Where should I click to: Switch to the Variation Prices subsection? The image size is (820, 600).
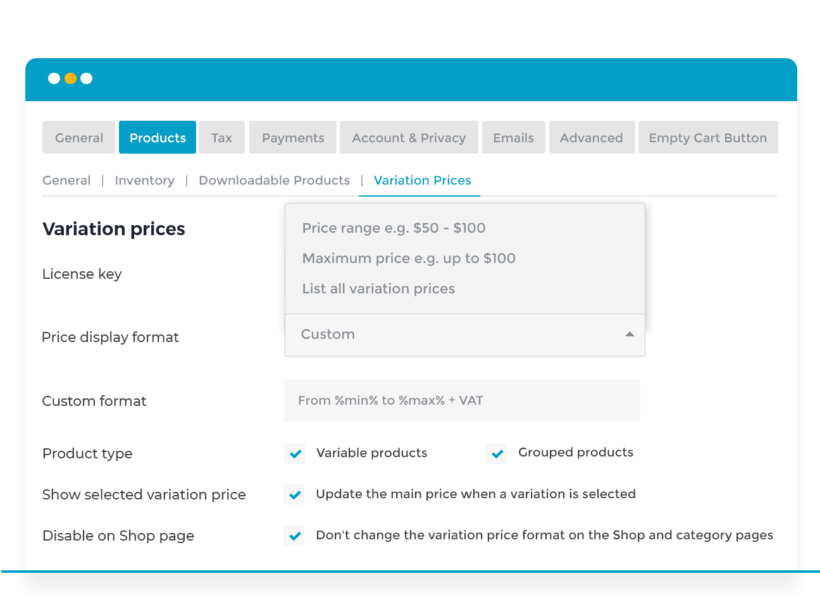point(421,180)
